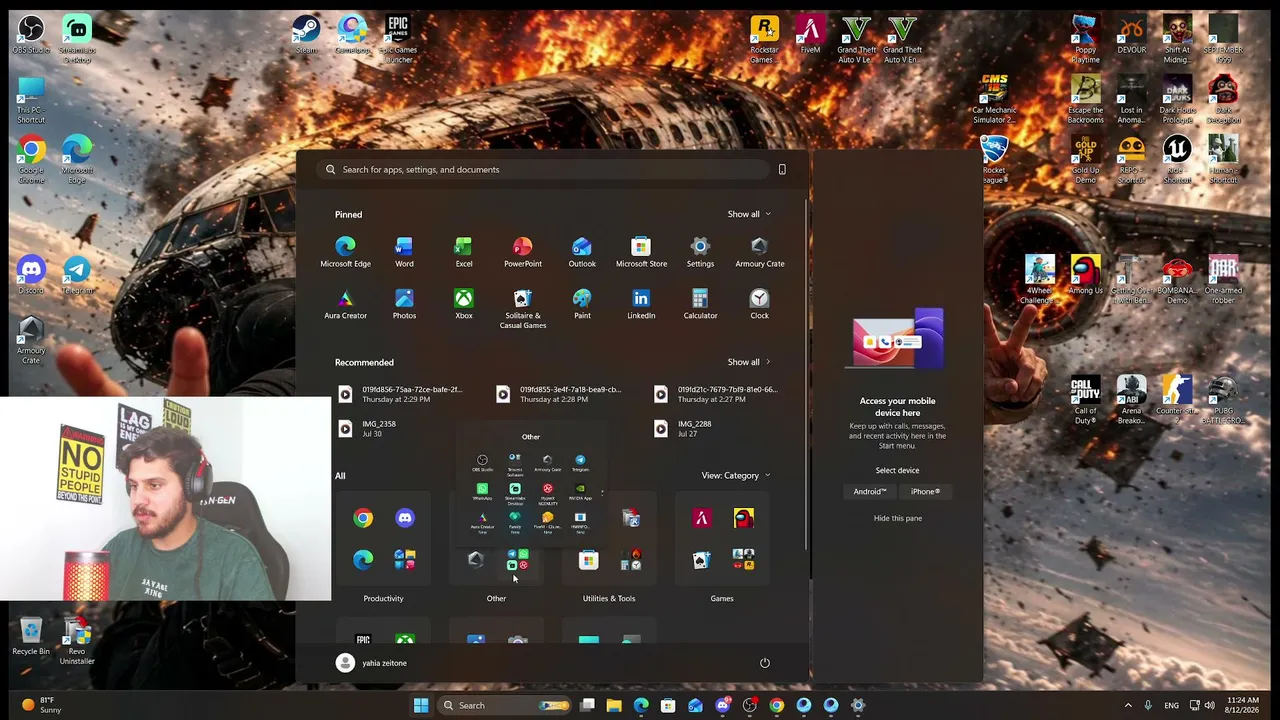Hide the mobile device pane

coord(898,518)
